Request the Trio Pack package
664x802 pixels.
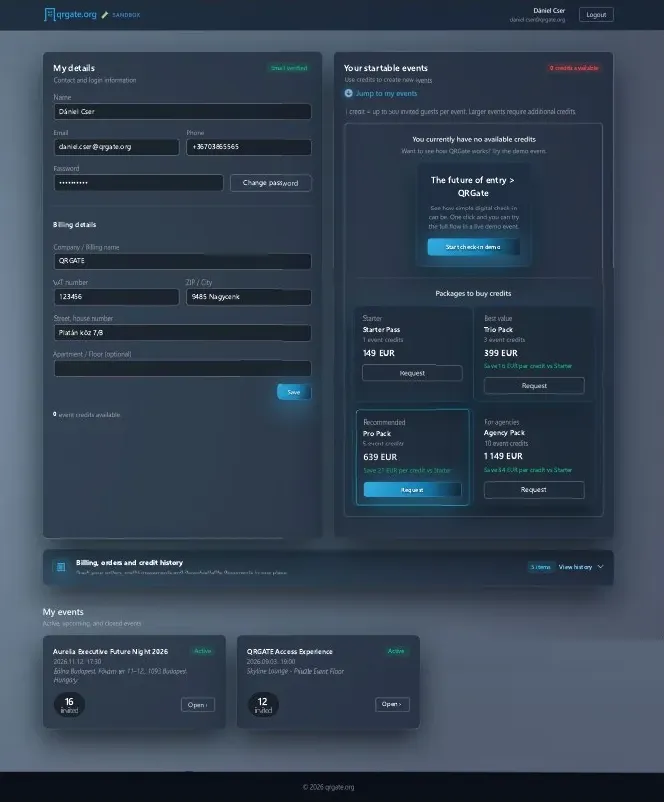click(x=534, y=386)
